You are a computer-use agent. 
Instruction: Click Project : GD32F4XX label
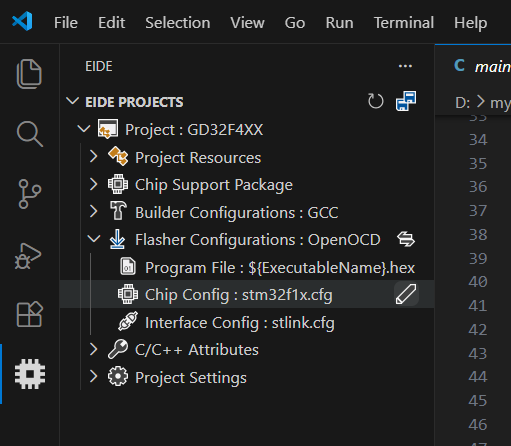pyautogui.click(x=194, y=130)
